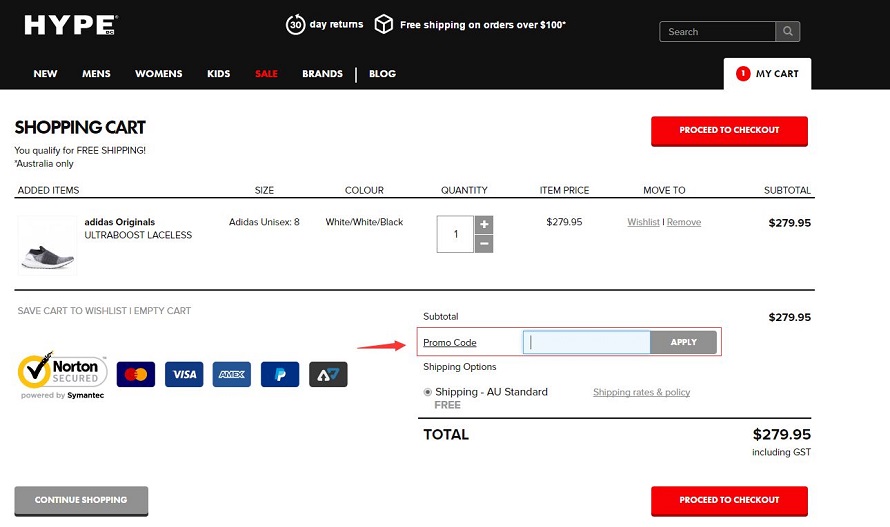The image size is (890, 527).
Task: Click the search magnifier button
Action: pyautogui.click(x=788, y=31)
